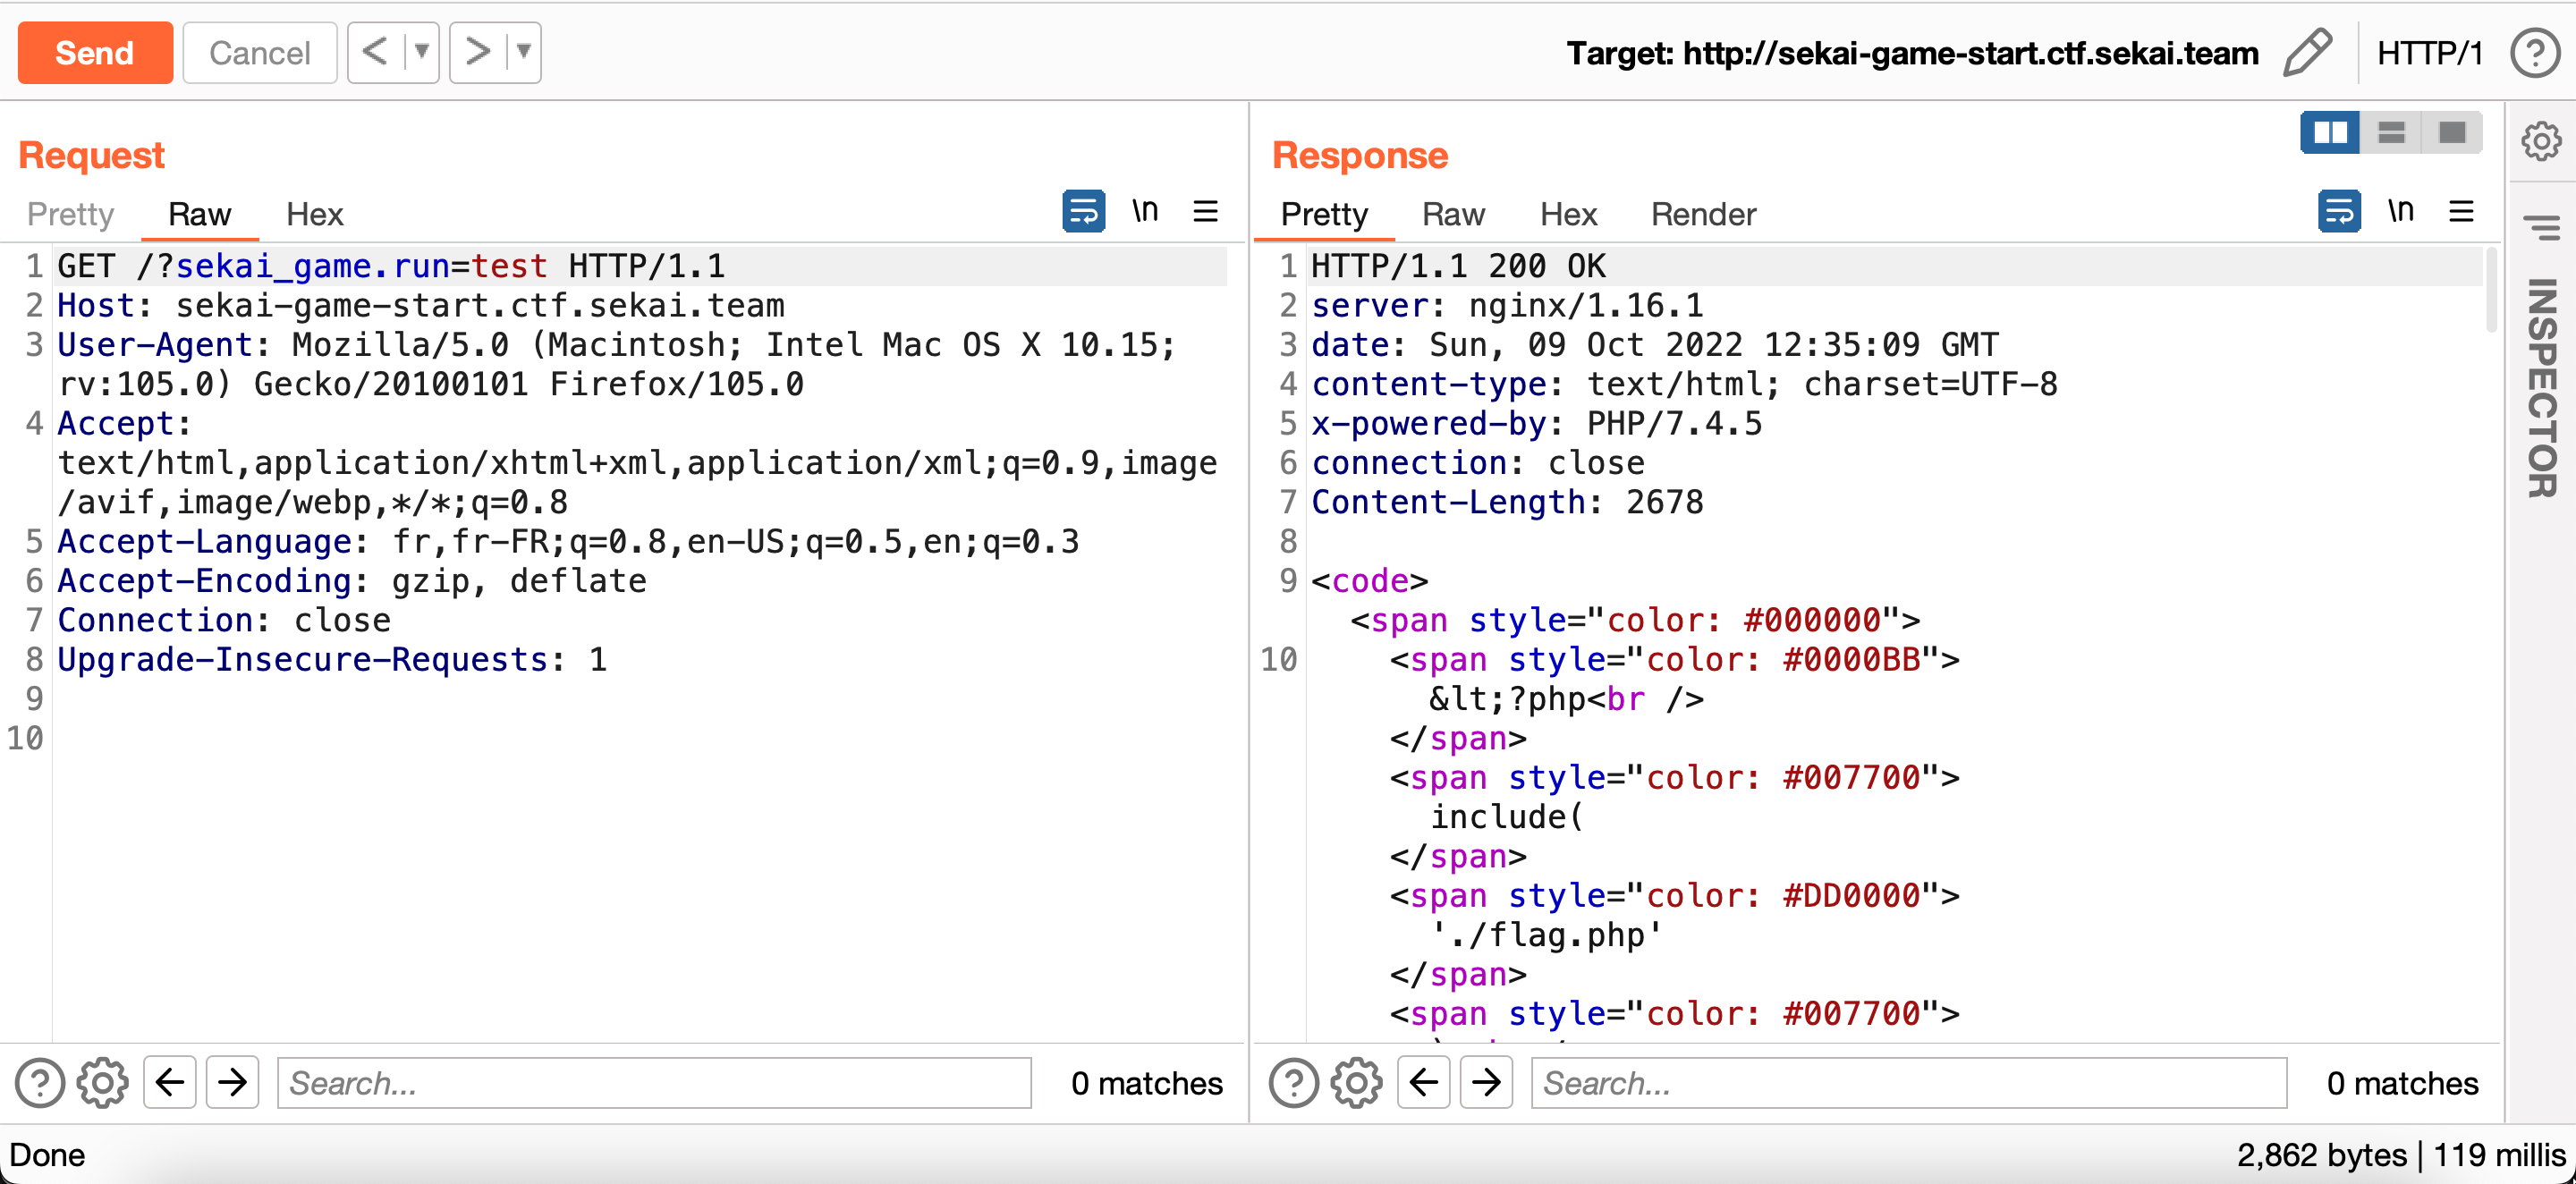Select the Request Raw tab

click(199, 214)
